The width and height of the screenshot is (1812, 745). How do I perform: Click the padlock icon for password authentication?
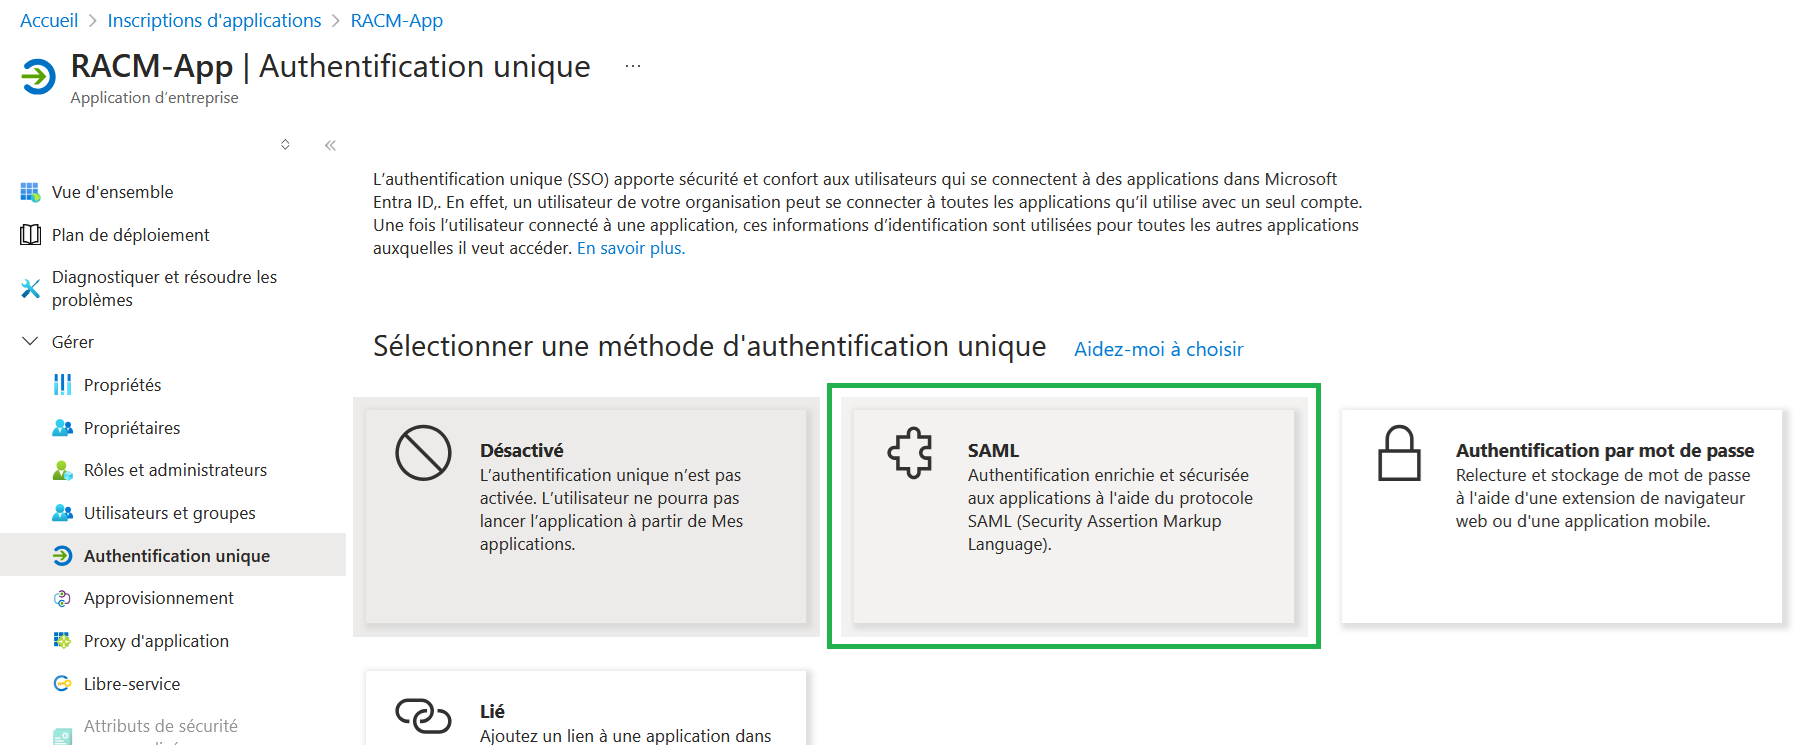(1399, 453)
